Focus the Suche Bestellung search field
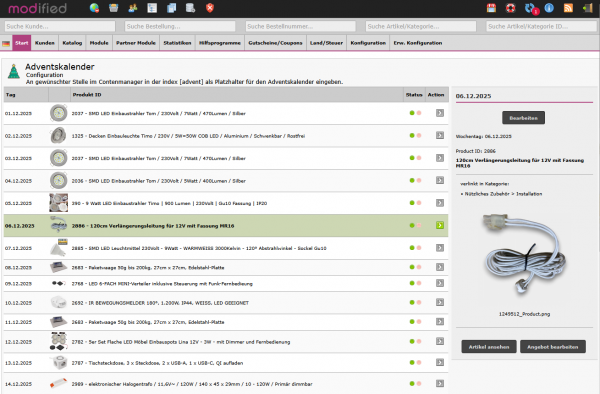Viewport: 600px width, 394px height. 180,26
